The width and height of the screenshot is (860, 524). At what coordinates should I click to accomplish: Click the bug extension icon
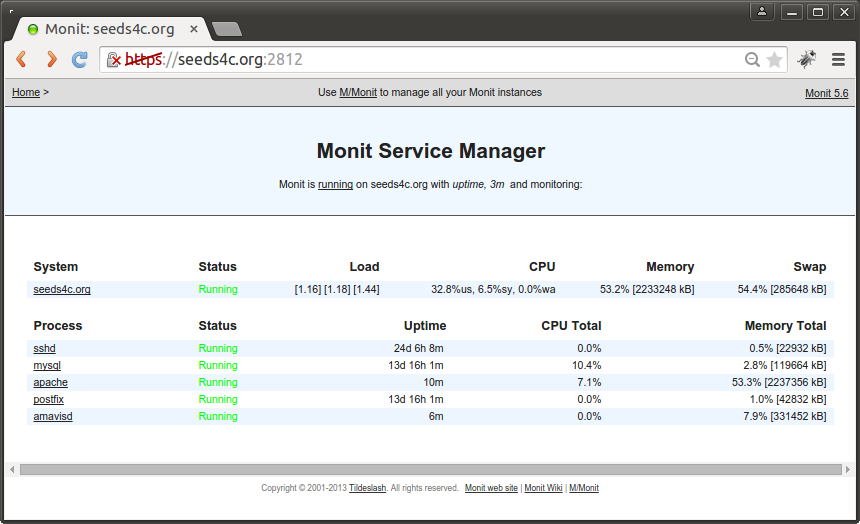pos(806,60)
